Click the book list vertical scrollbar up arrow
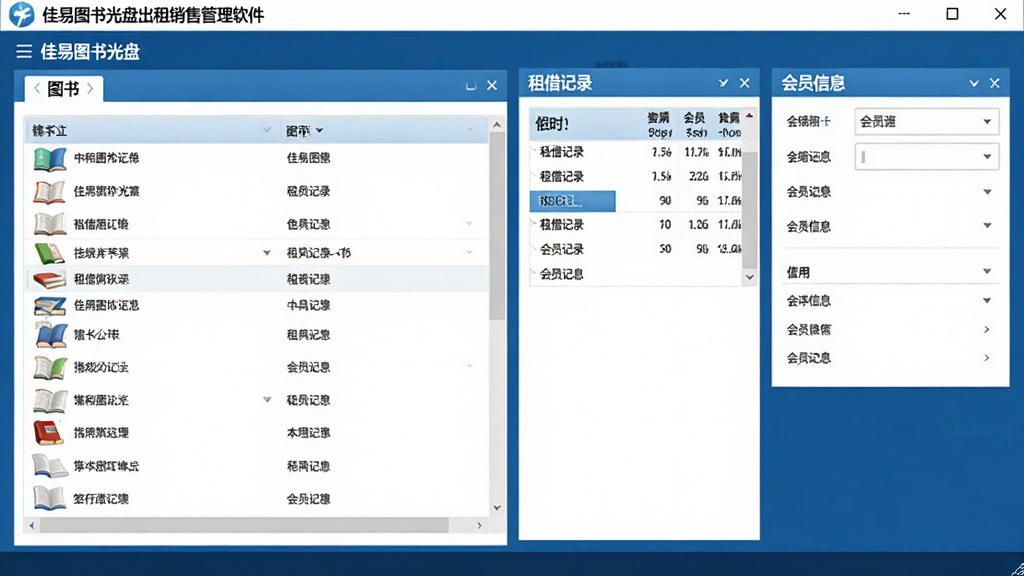Screen dimensions: 1024x576 pos(497,124)
